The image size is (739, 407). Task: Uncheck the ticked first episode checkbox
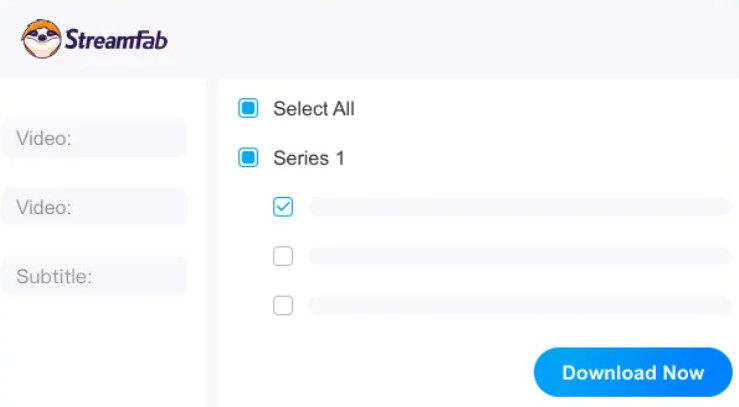[x=283, y=207]
